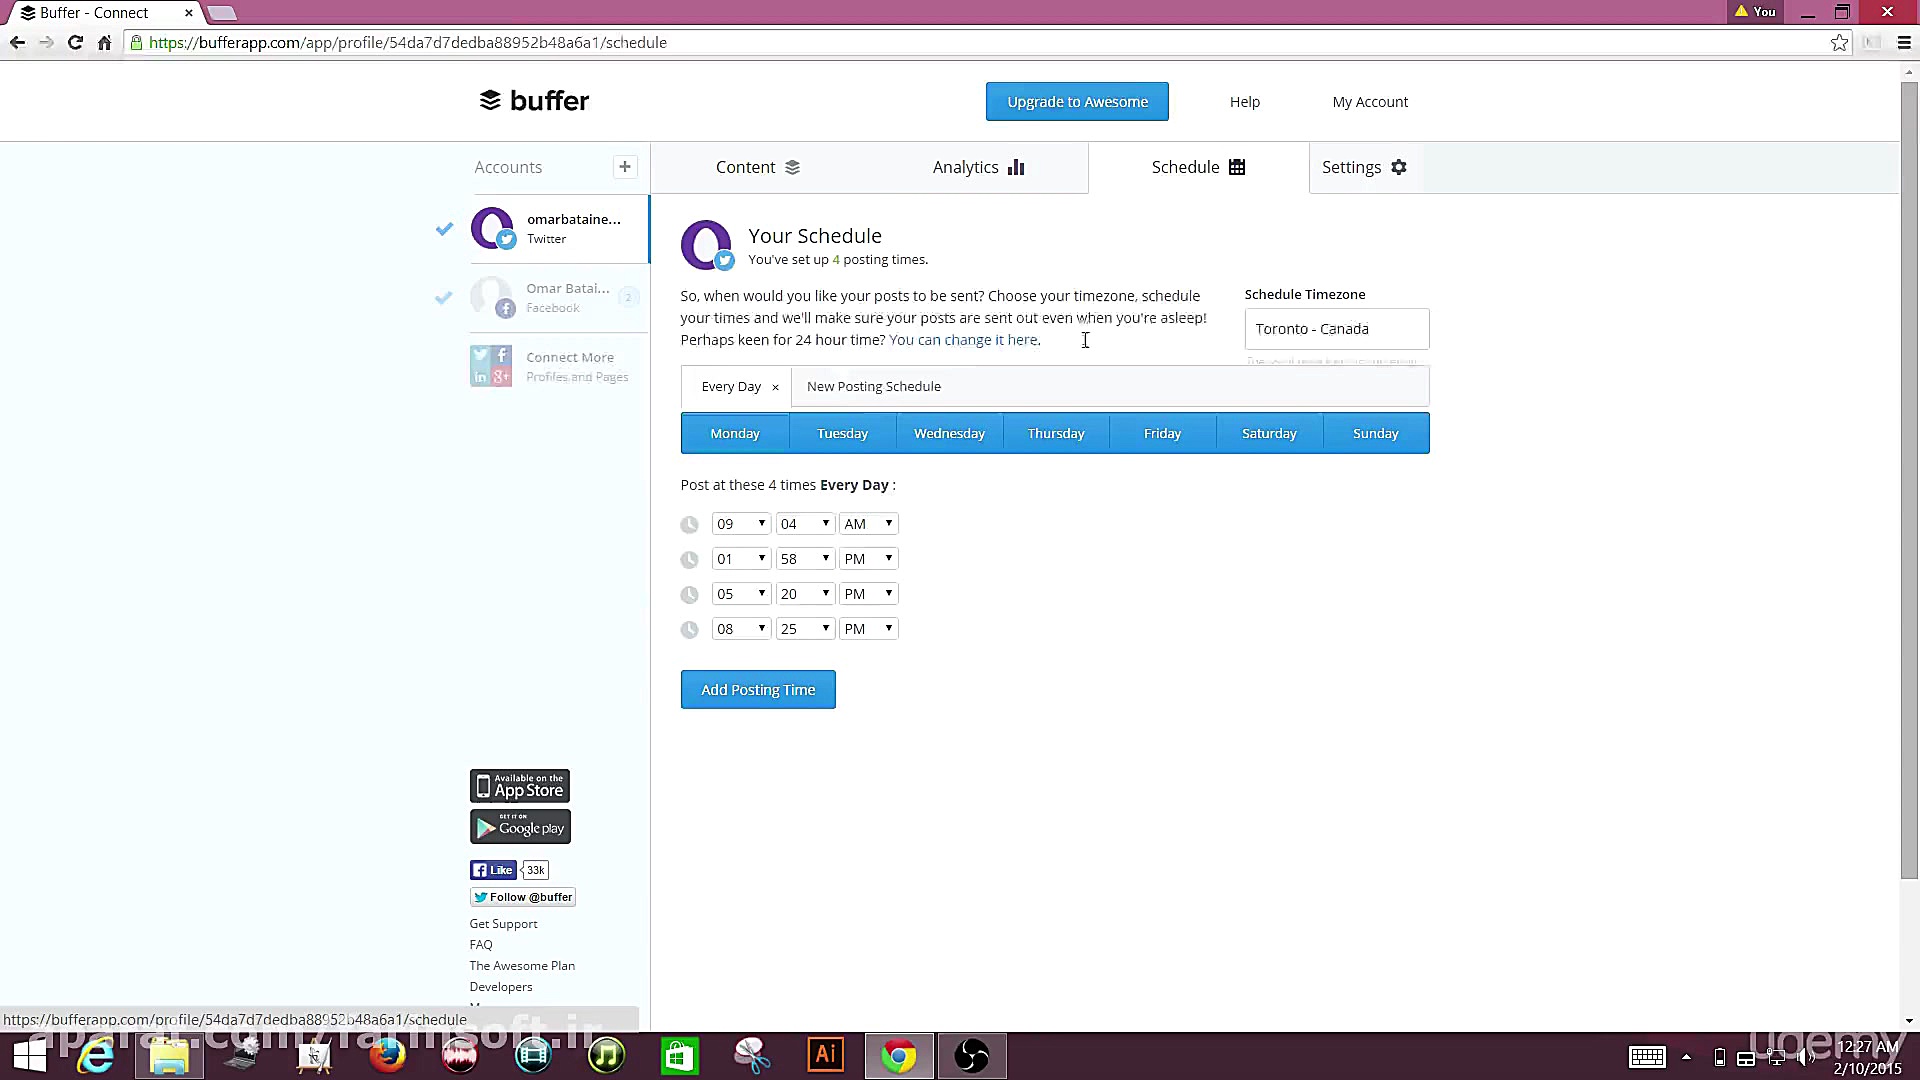Viewport: 1920px width, 1080px height.
Task: Open the AM/PM dropdown on the 05:20 row
Action: click(x=868, y=594)
